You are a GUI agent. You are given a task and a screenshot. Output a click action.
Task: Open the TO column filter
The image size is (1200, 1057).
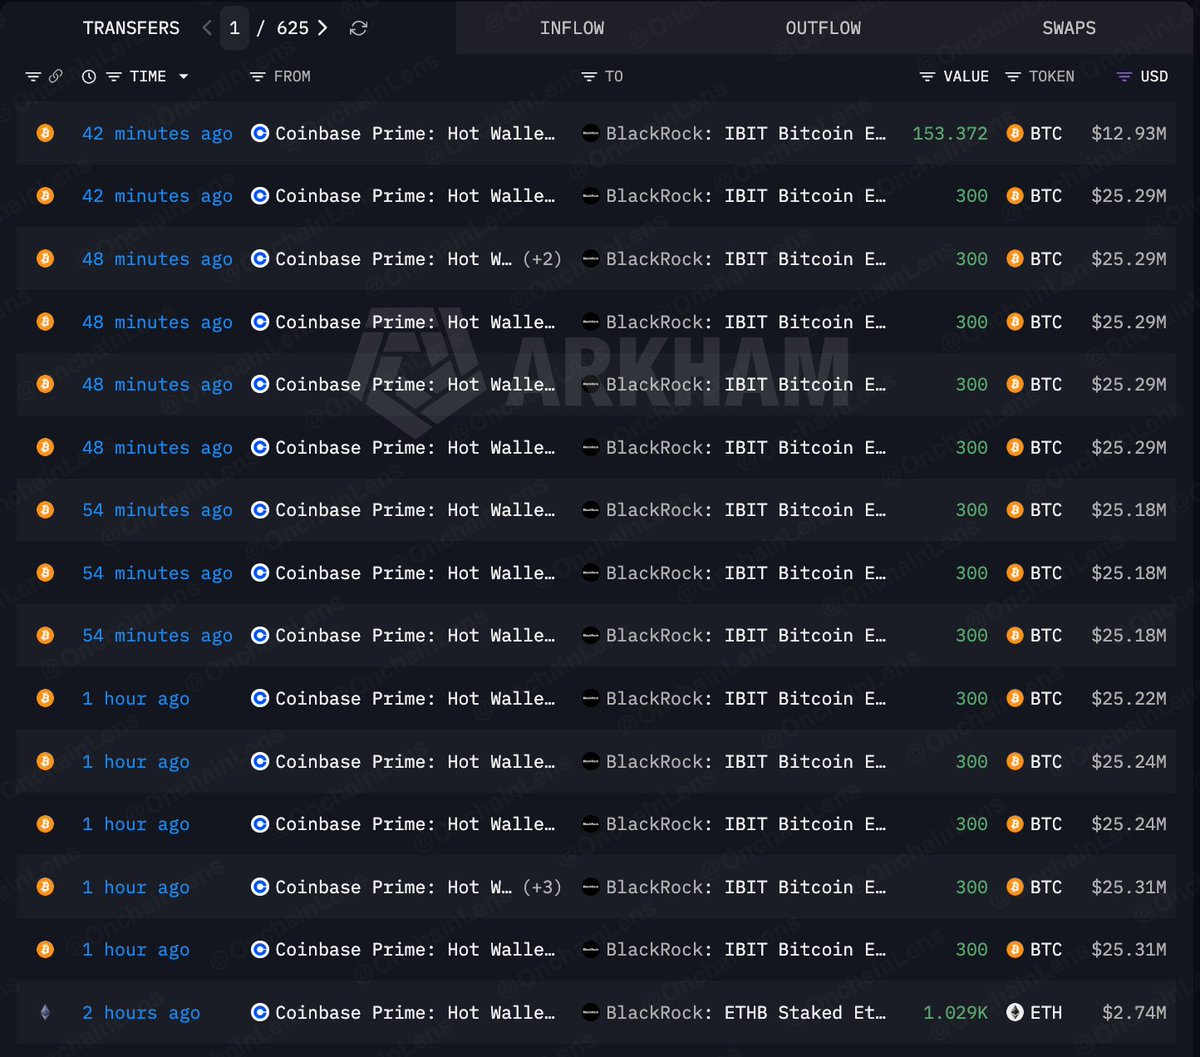[x=589, y=77]
